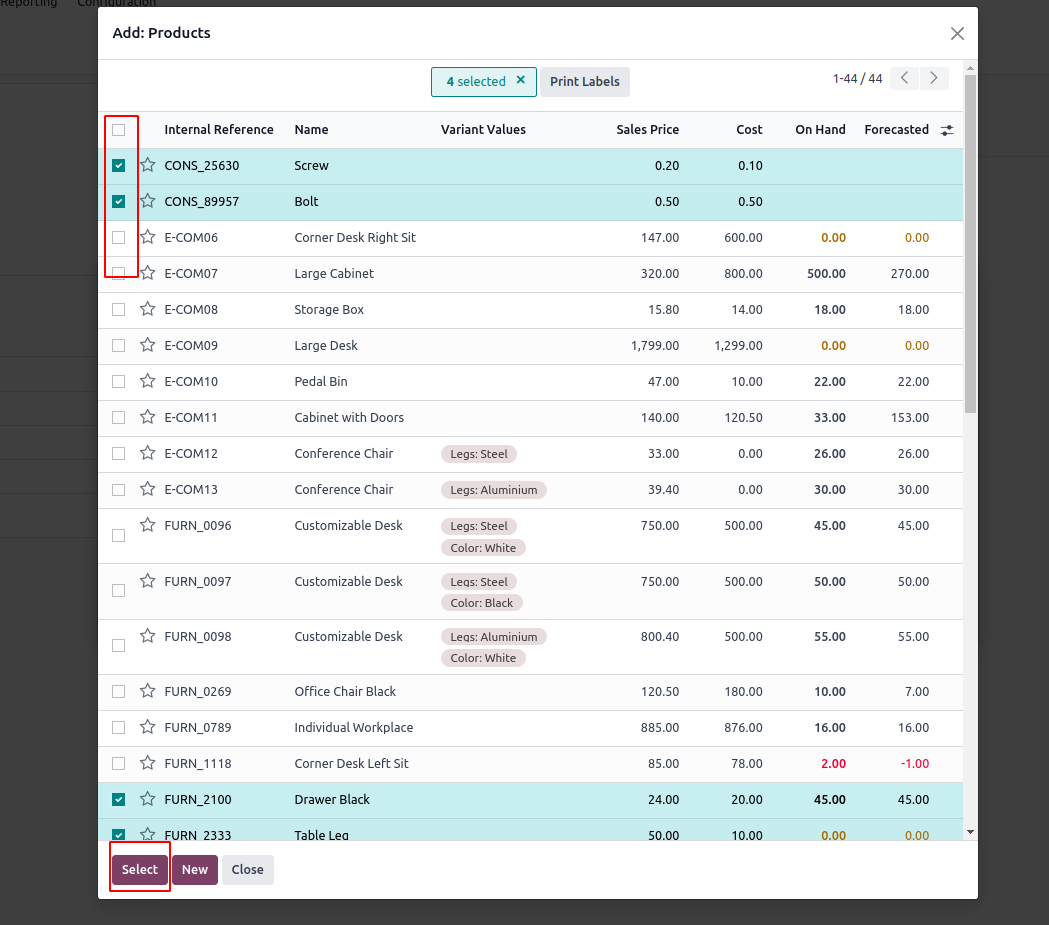Click the 1-44 / 44 pager counter

[858, 79]
